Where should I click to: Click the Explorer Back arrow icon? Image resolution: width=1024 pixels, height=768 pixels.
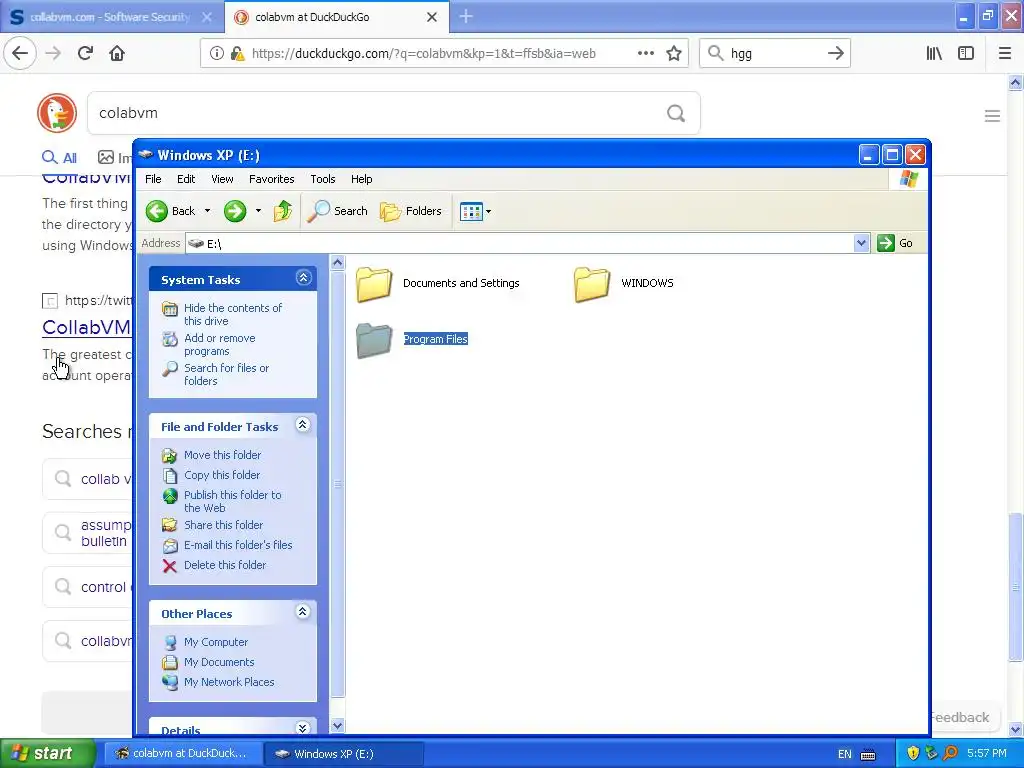[157, 211]
